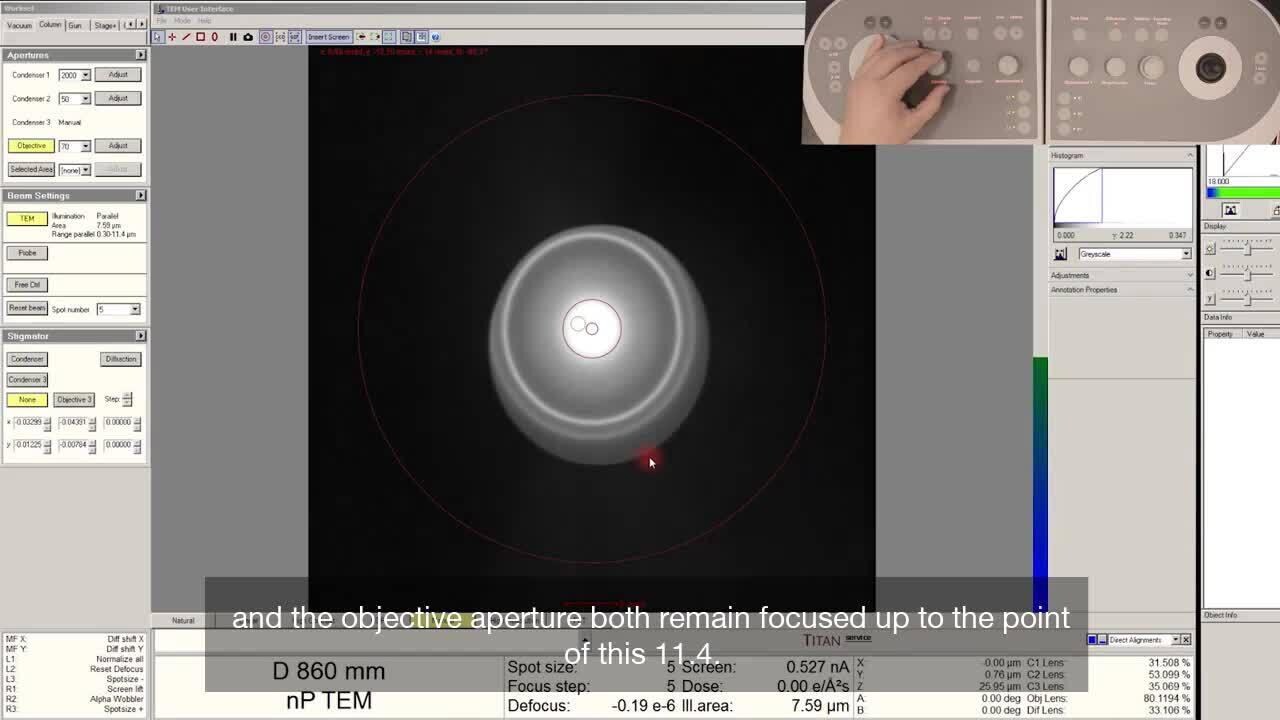Open the Greyscale color map dropdown
Screen dimensions: 1280x720
[1186, 254]
